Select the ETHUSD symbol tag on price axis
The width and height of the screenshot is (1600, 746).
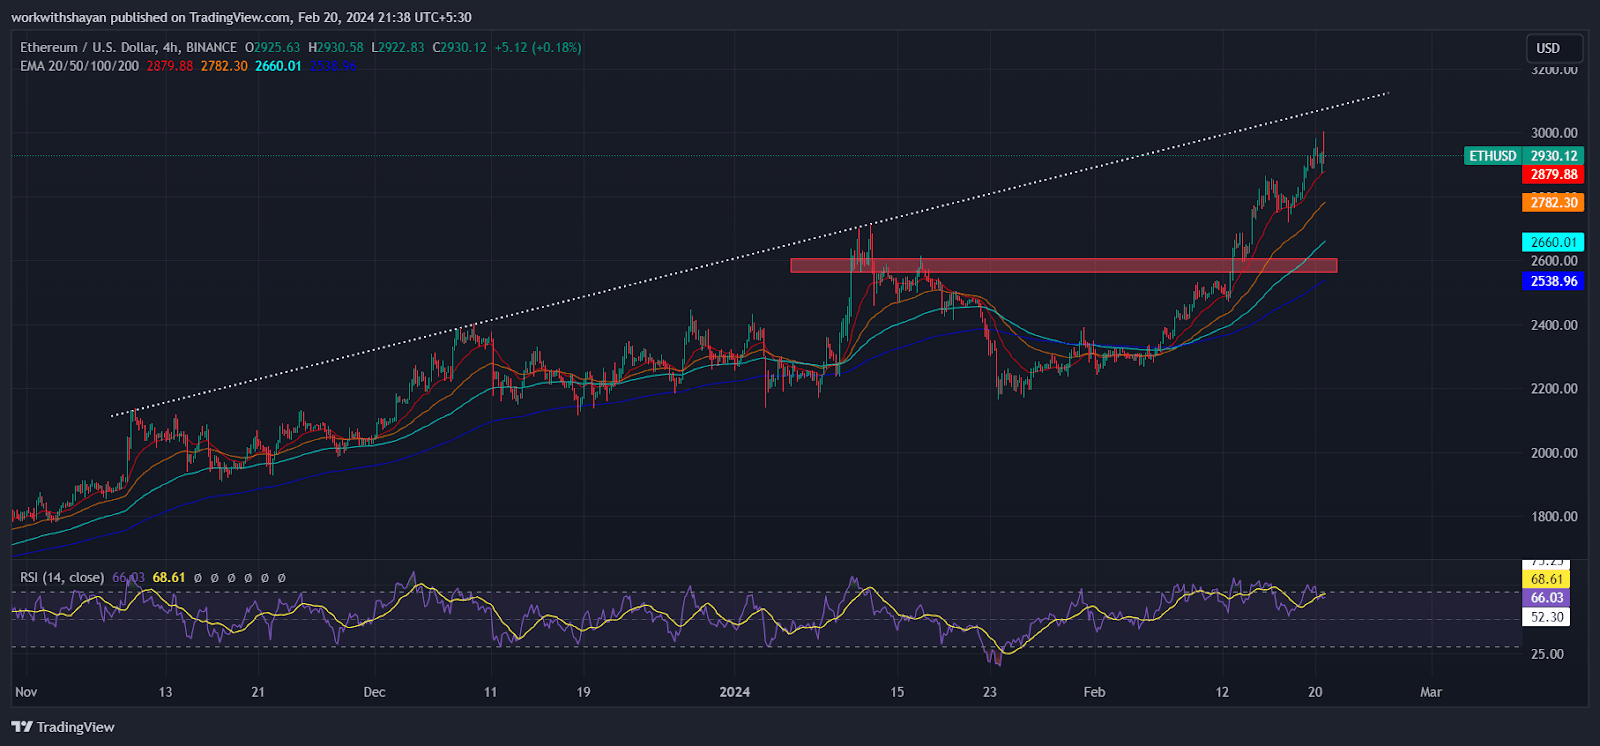[1492, 156]
